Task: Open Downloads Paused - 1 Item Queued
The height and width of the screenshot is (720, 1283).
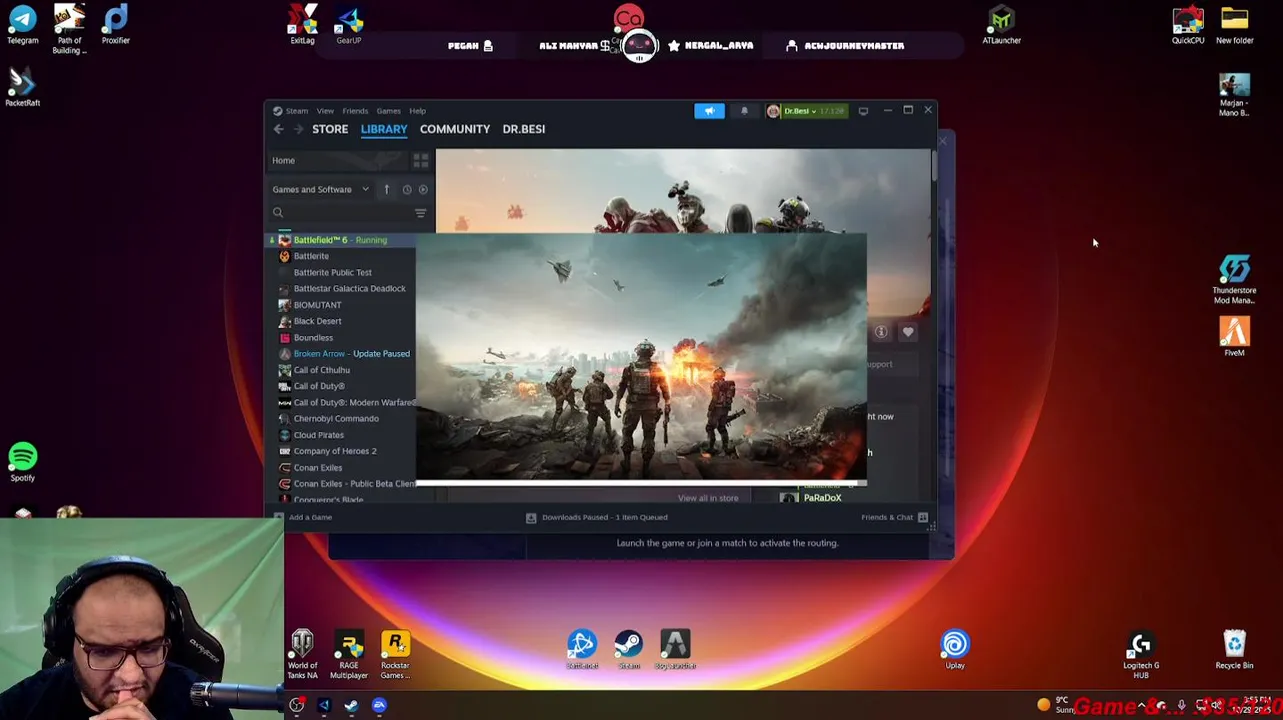Action: [x=597, y=517]
